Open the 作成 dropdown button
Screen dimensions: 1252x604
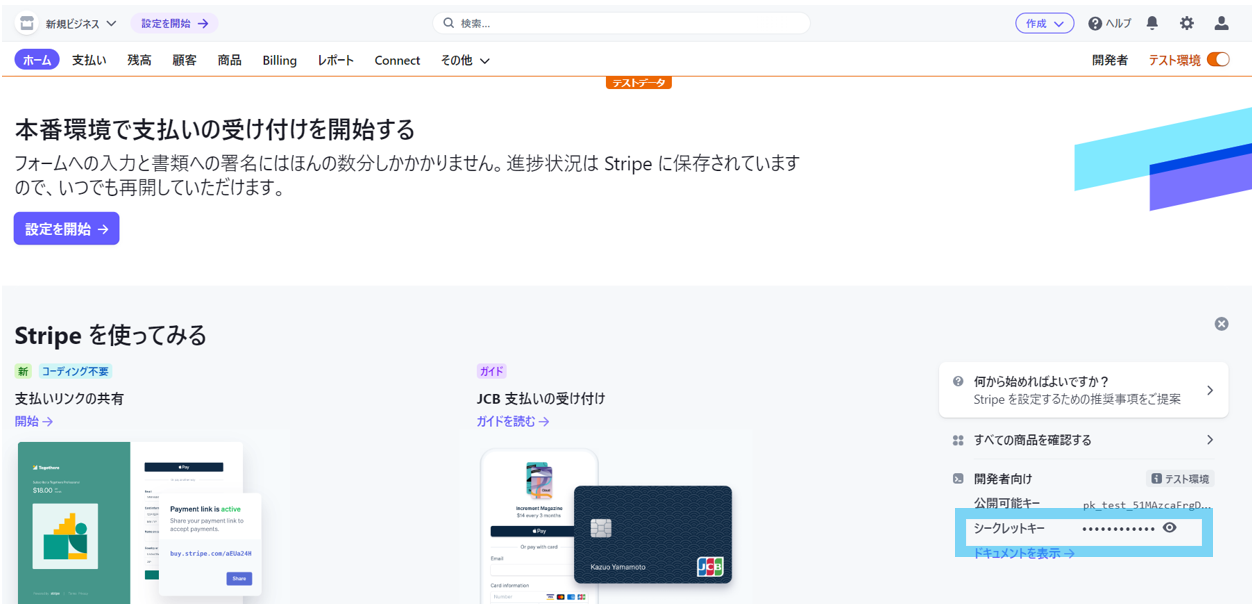point(1044,23)
